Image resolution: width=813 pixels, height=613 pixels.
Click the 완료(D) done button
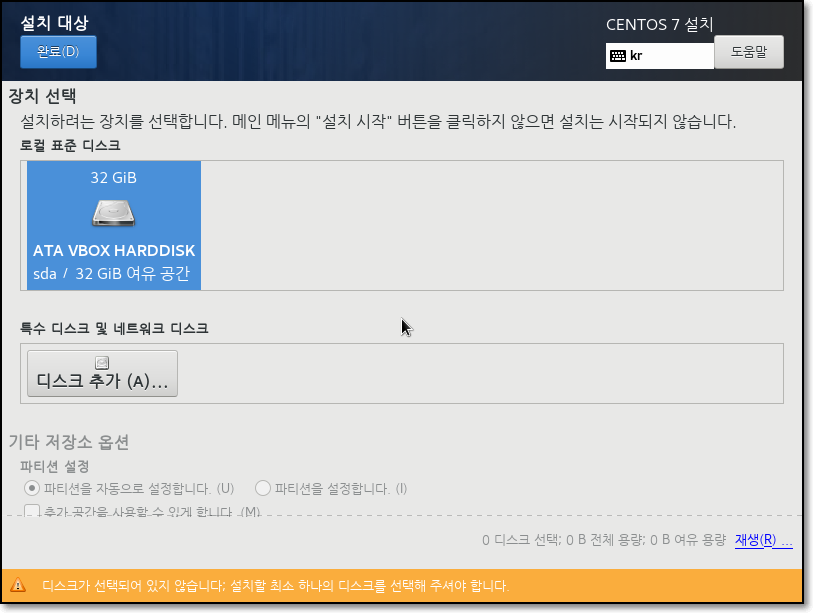point(58,52)
